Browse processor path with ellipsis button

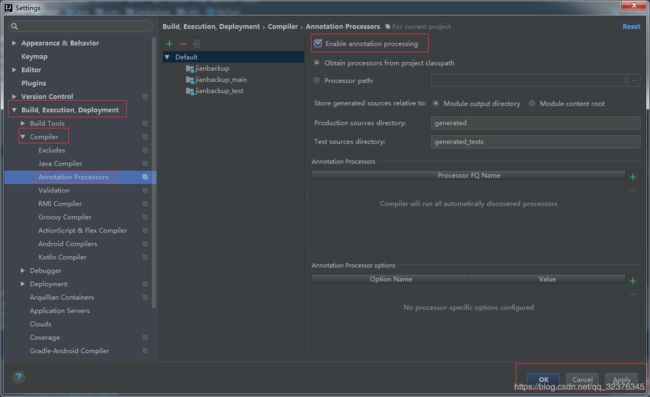[x=634, y=80]
